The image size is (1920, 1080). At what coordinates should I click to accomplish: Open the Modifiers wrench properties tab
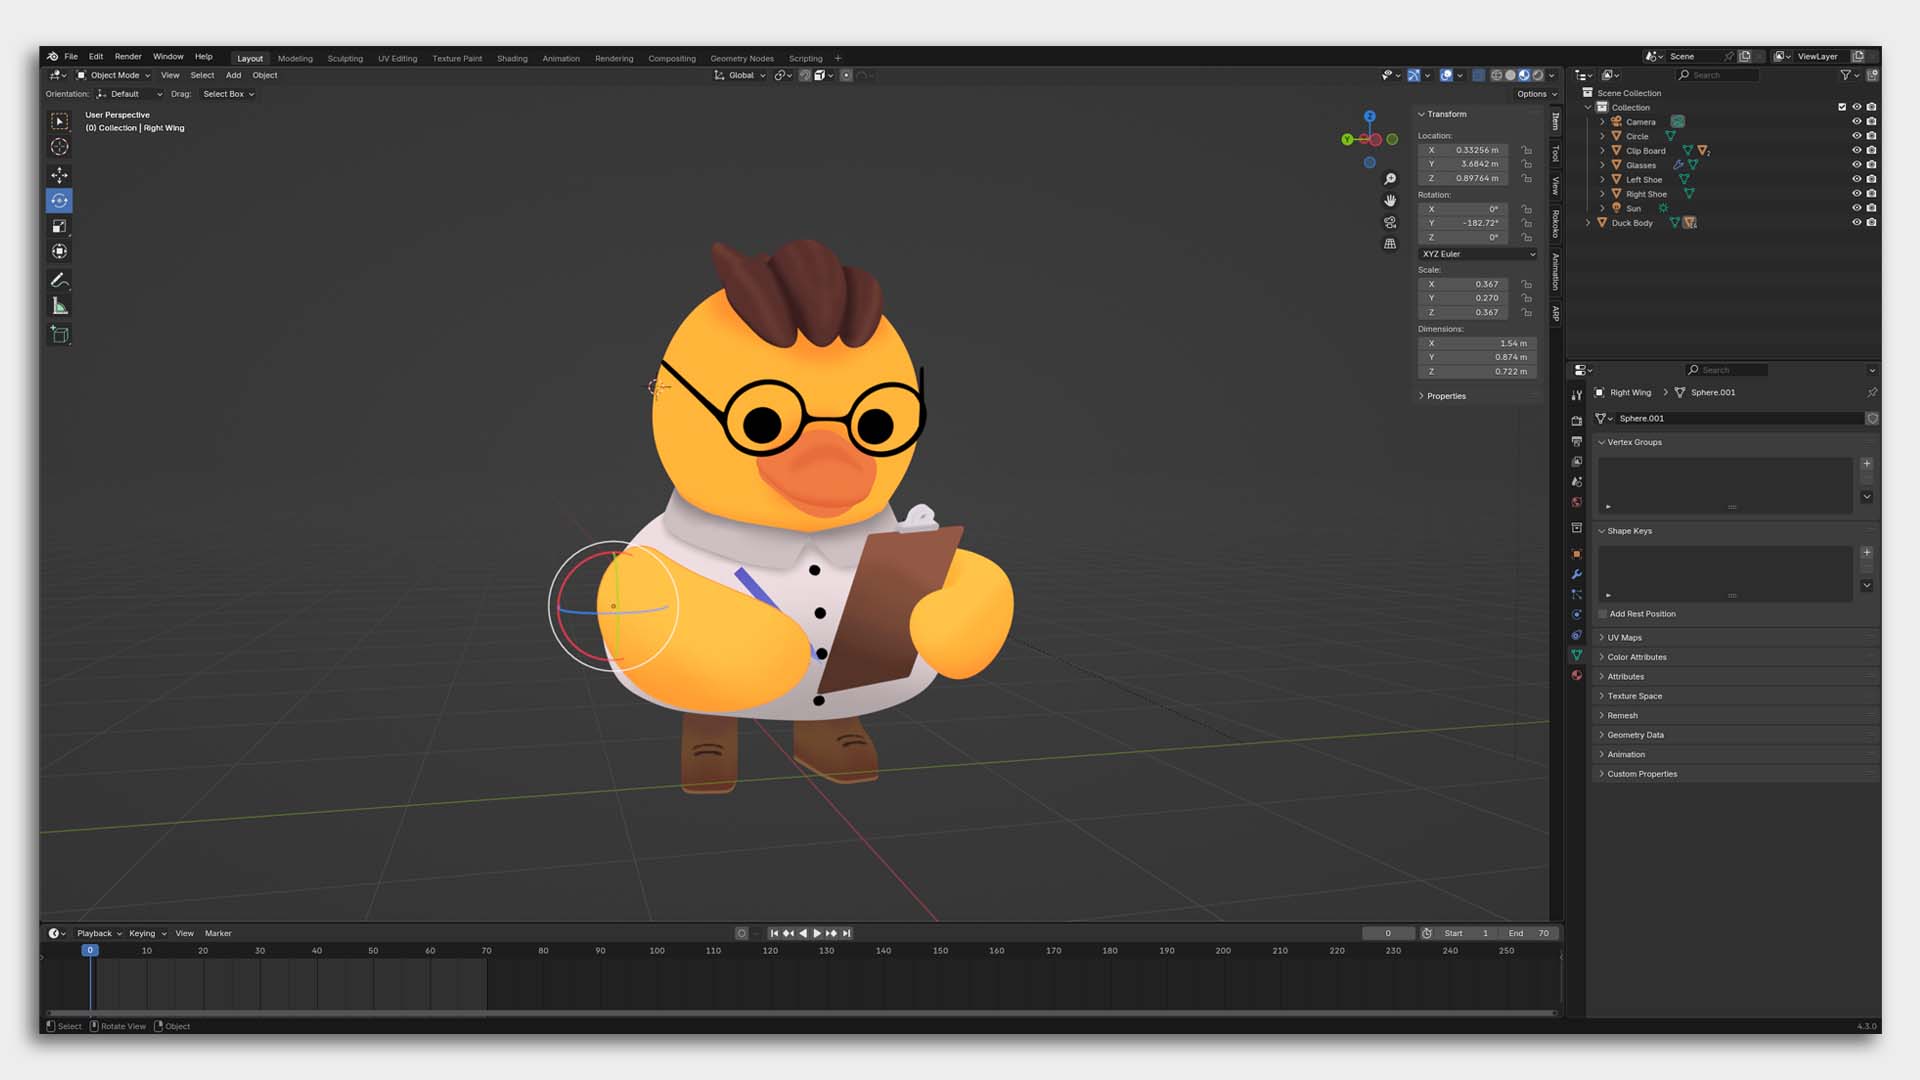[1577, 574]
